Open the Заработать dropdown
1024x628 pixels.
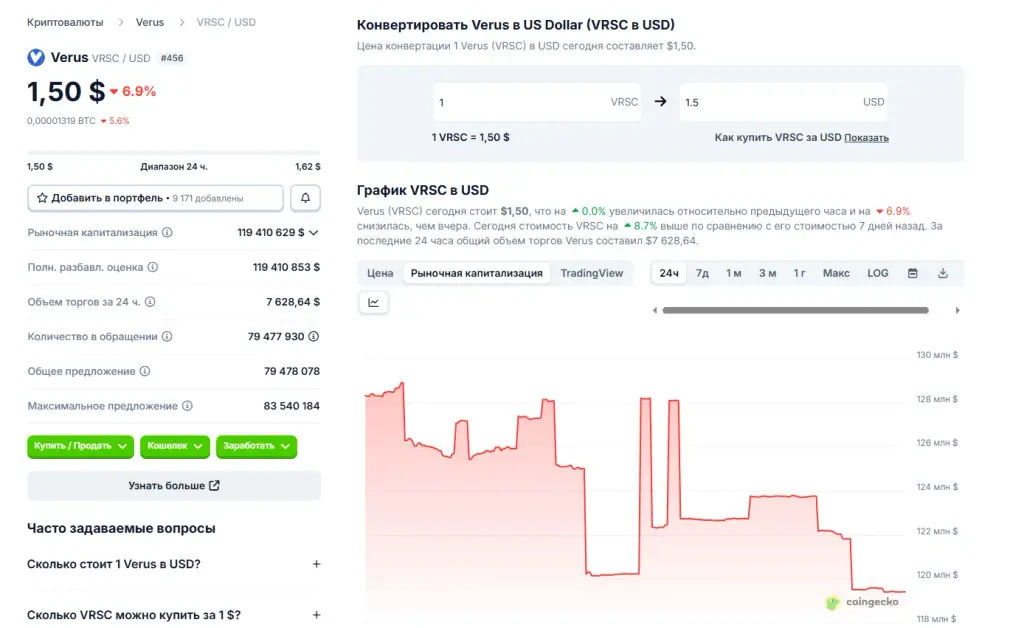coord(256,446)
